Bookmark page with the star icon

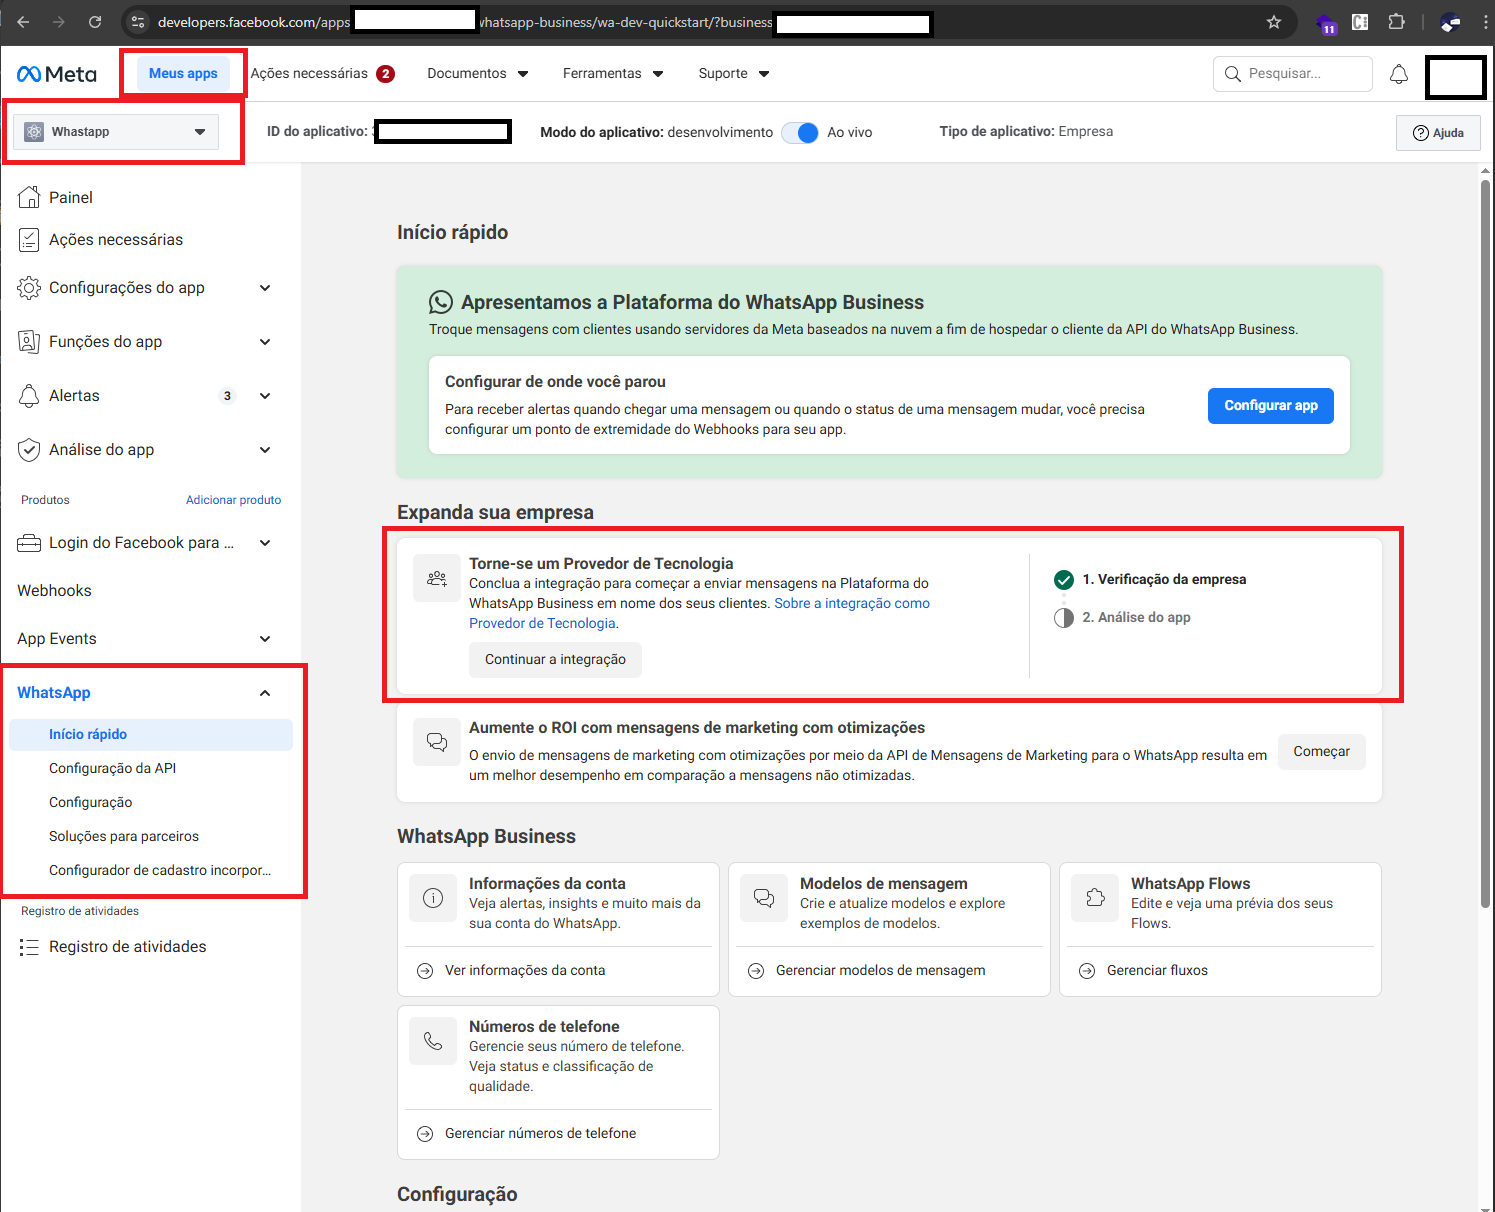1273,22
